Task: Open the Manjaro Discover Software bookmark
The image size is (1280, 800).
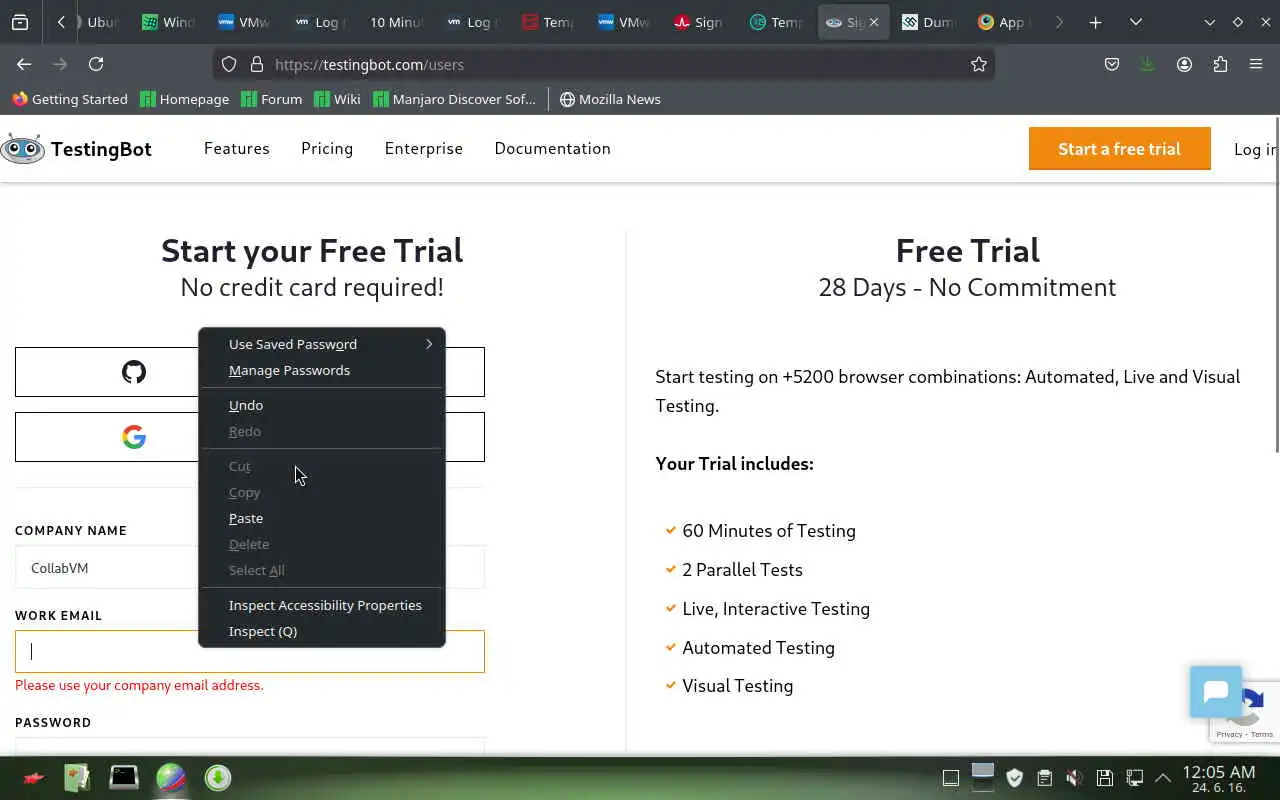Action: [x=455, y=99]
